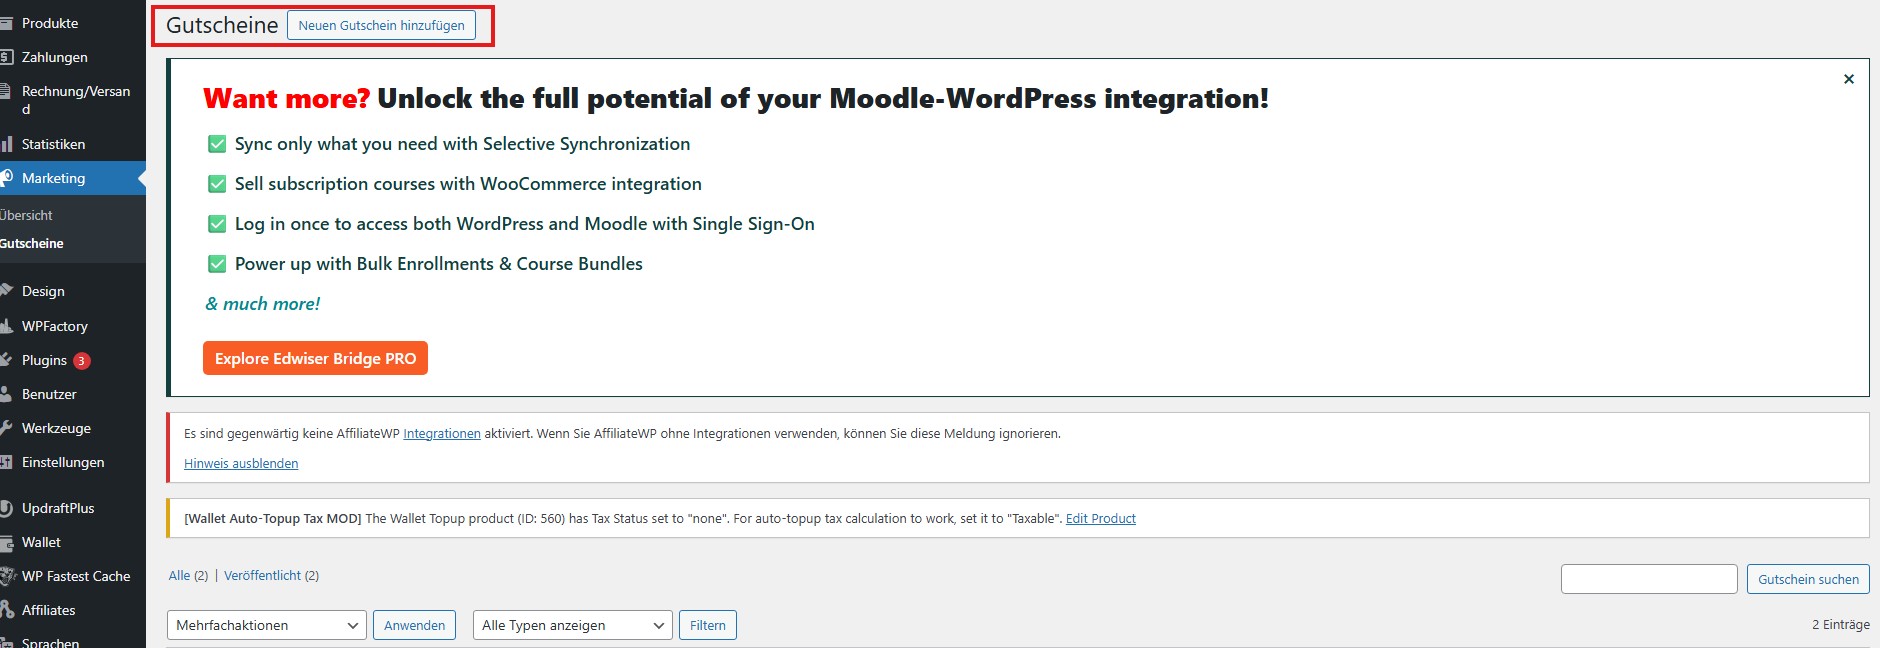The image size is (1880, 648).
Task: Click the Gutschein suchen button
Action: pos(1808,579)
